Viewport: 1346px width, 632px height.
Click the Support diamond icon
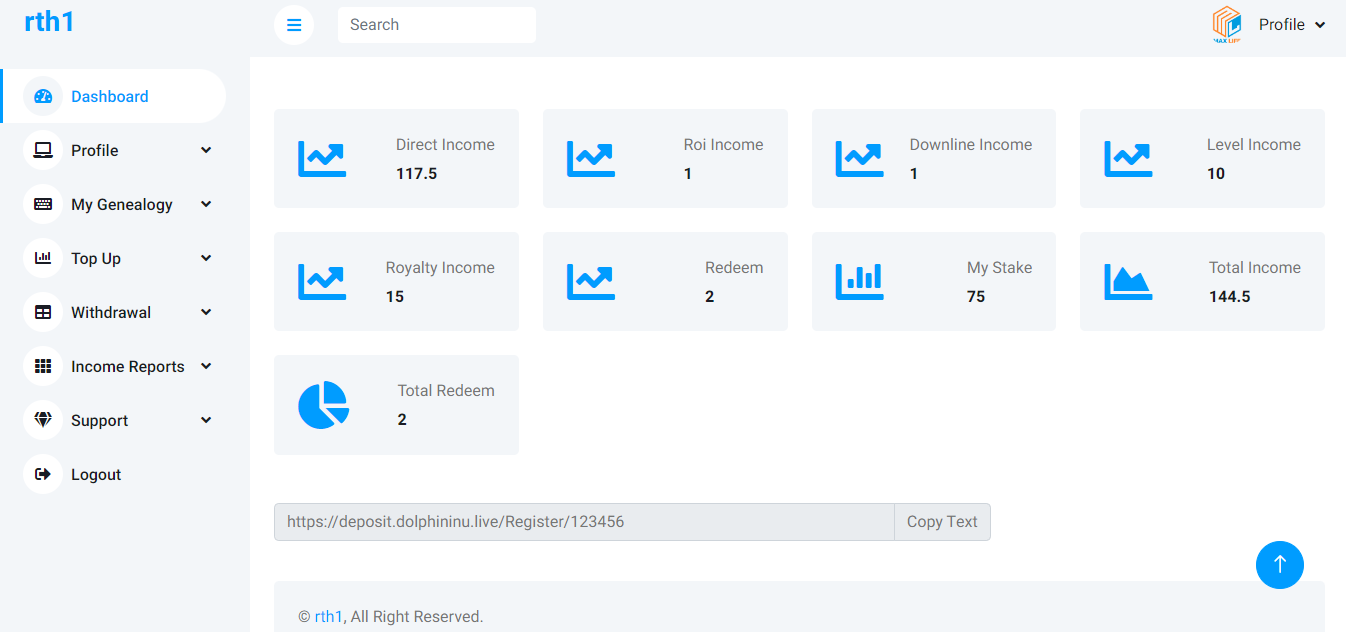(43, 421)
